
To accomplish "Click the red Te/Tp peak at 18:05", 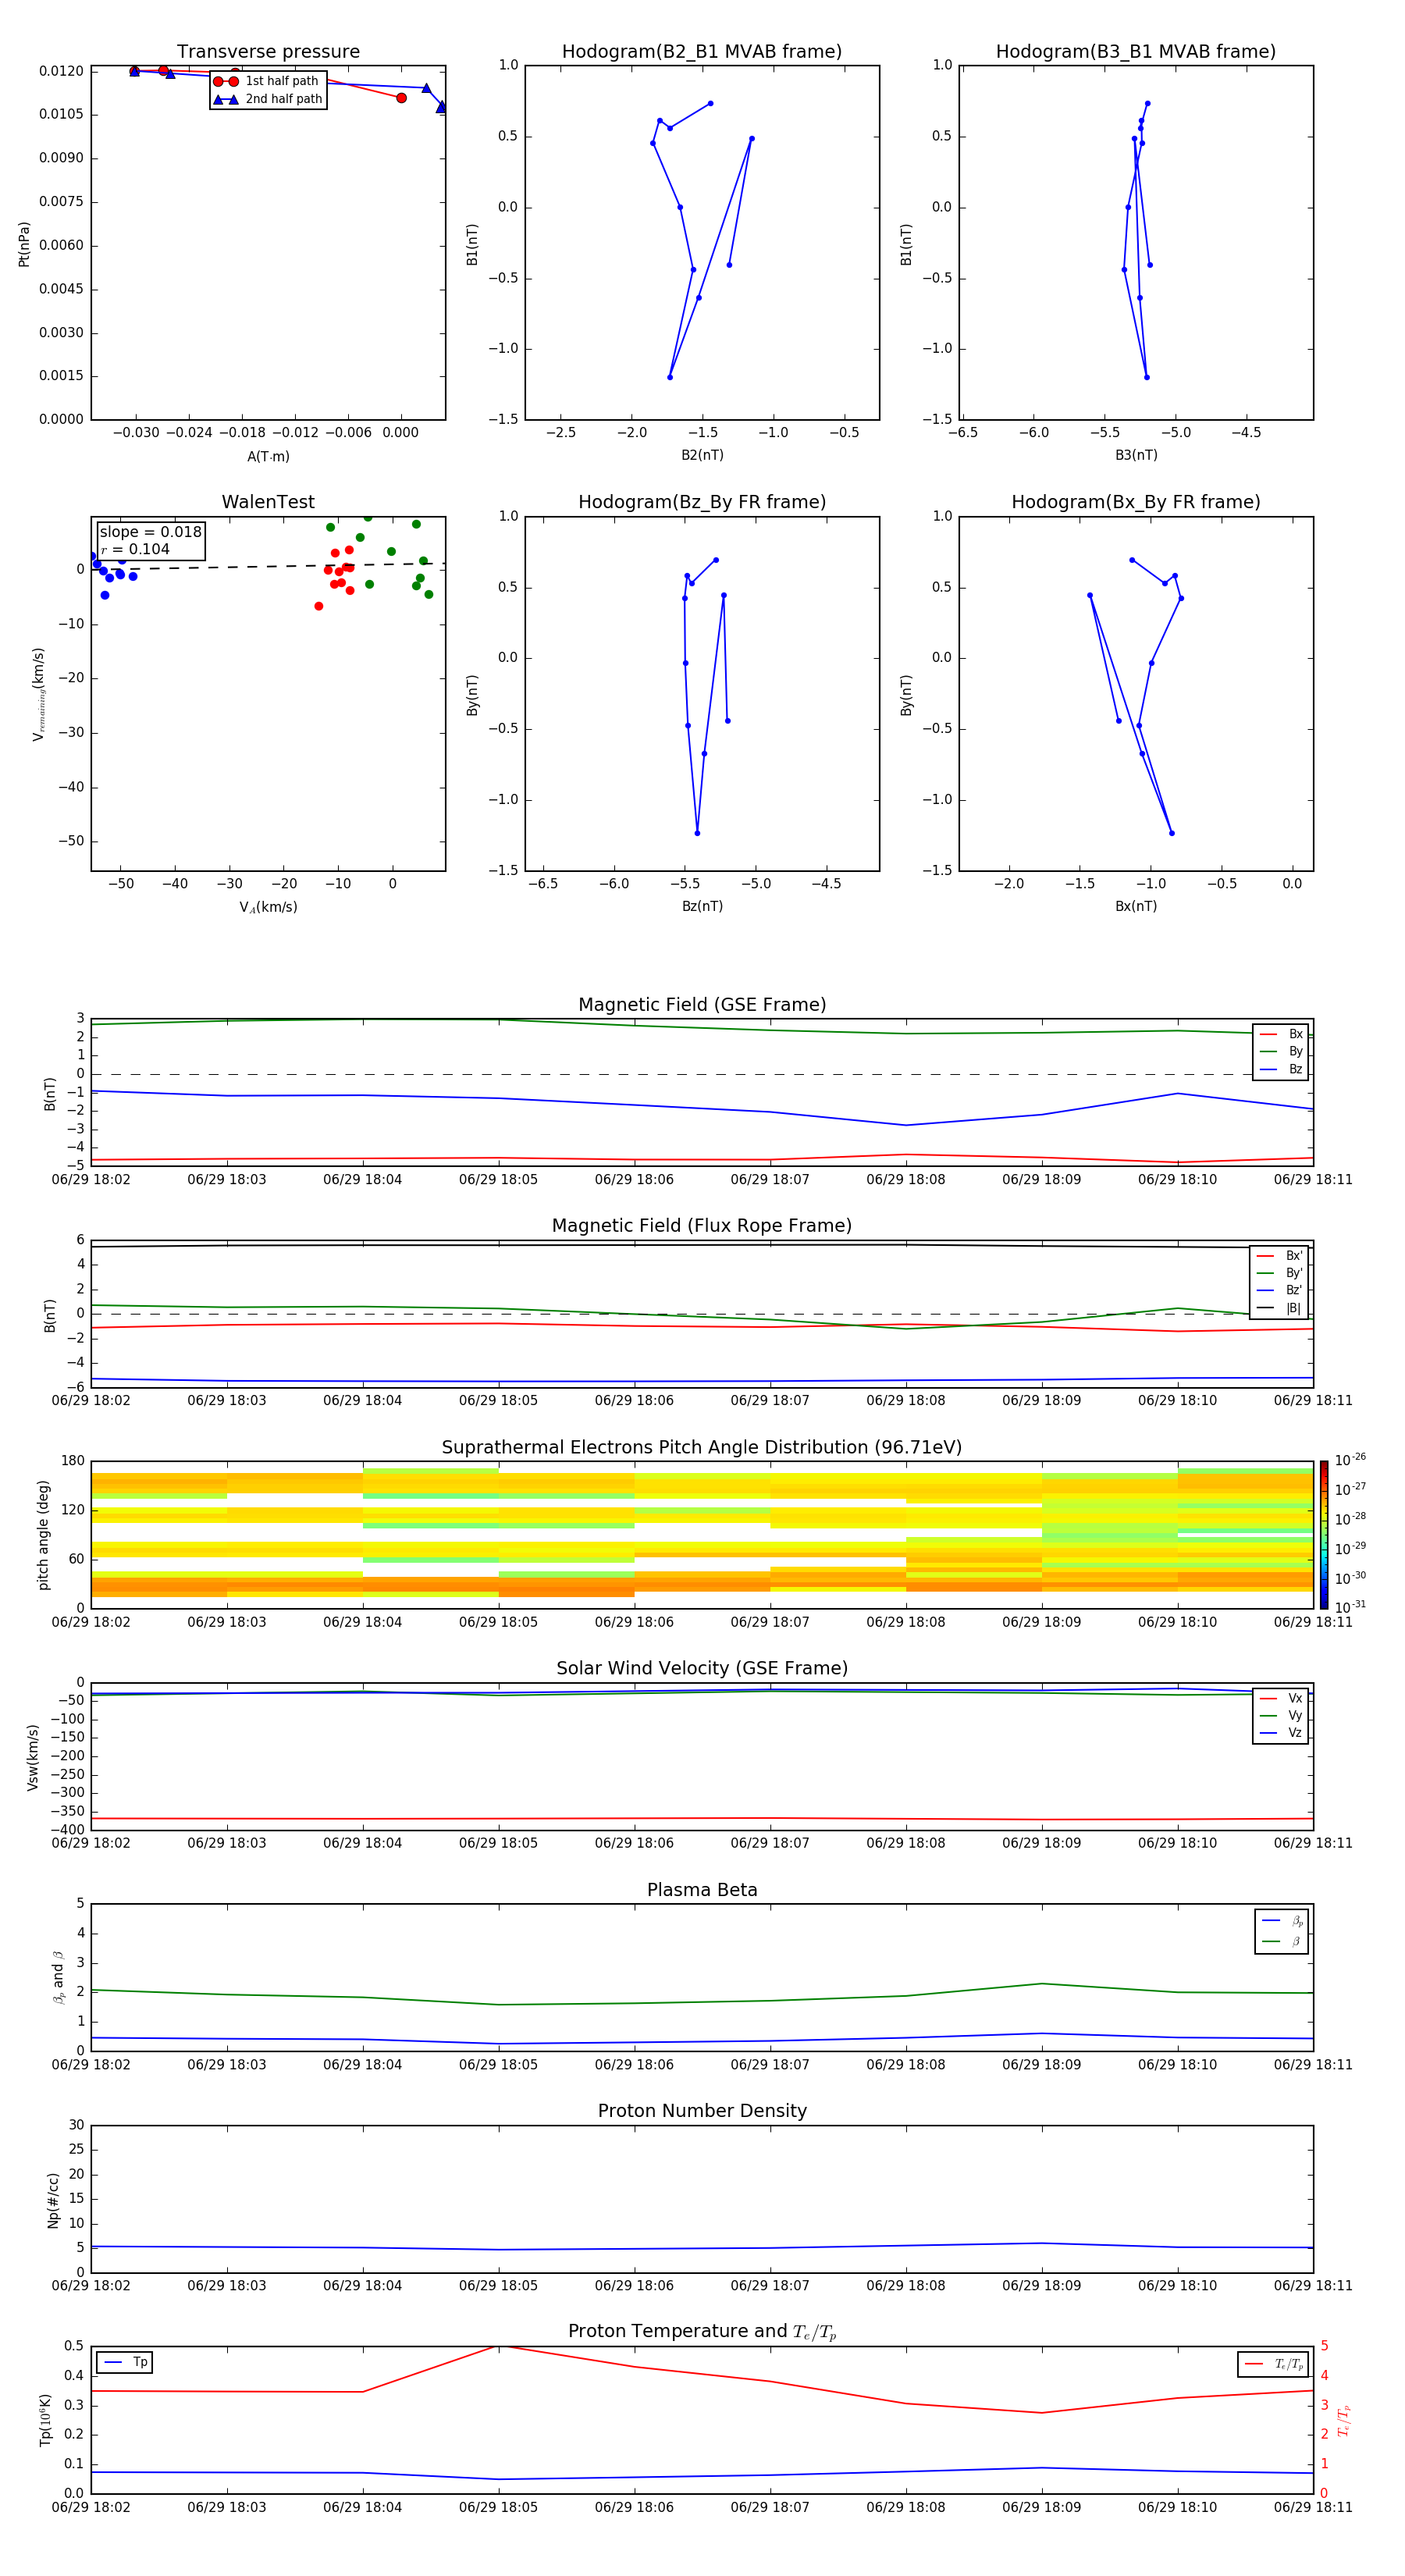I will 498,2346.
